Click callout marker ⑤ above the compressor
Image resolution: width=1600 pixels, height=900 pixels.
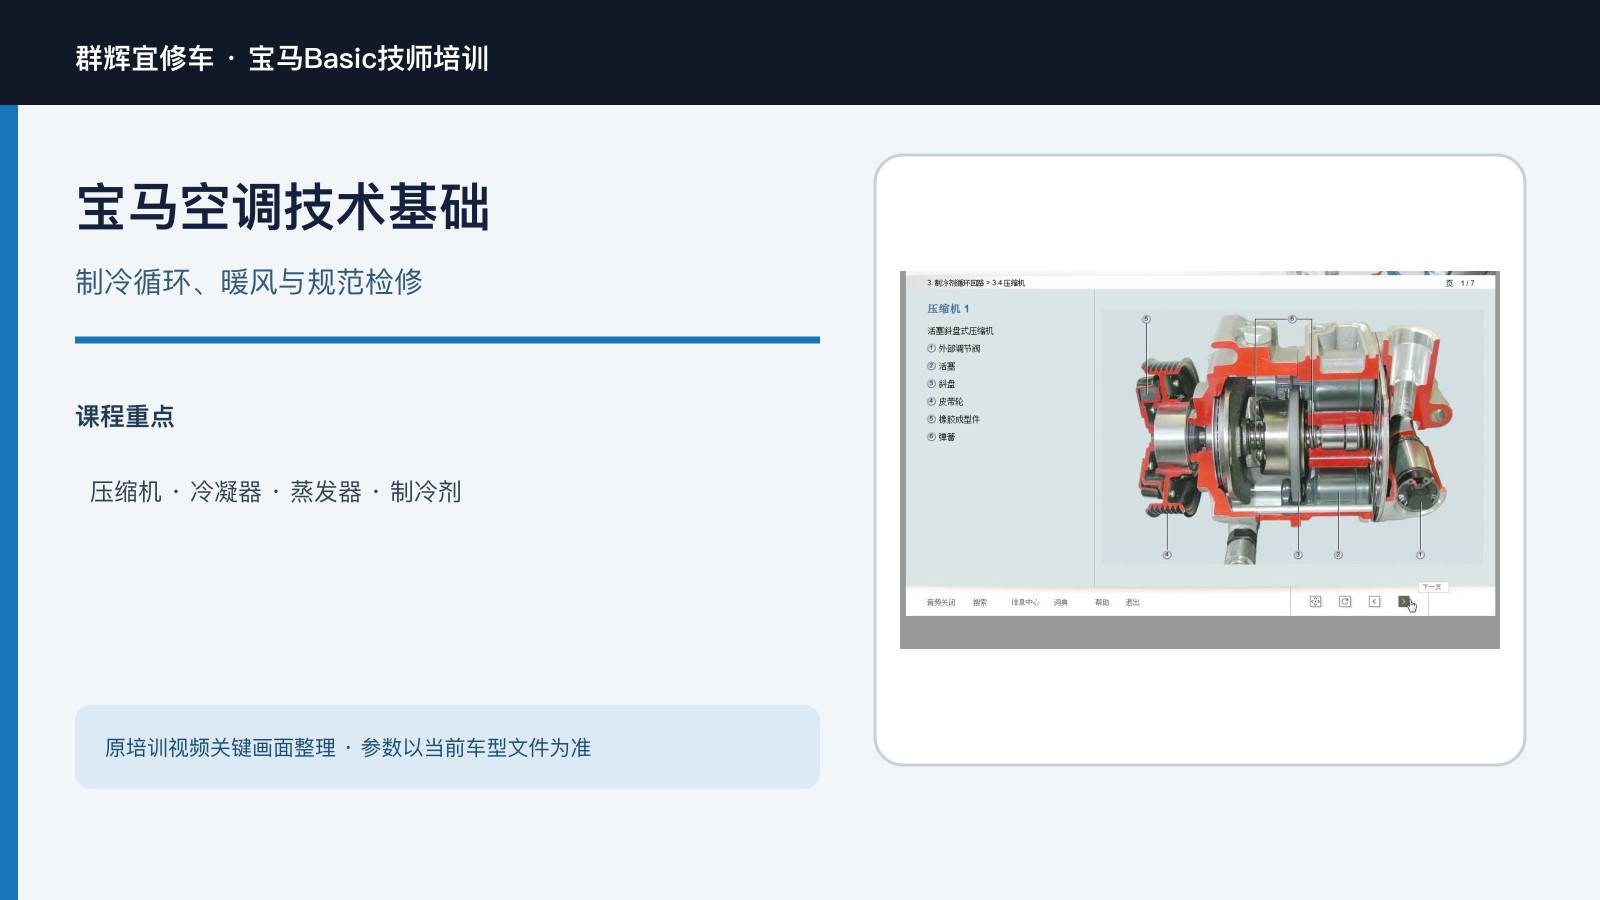tap(1146, 319)
